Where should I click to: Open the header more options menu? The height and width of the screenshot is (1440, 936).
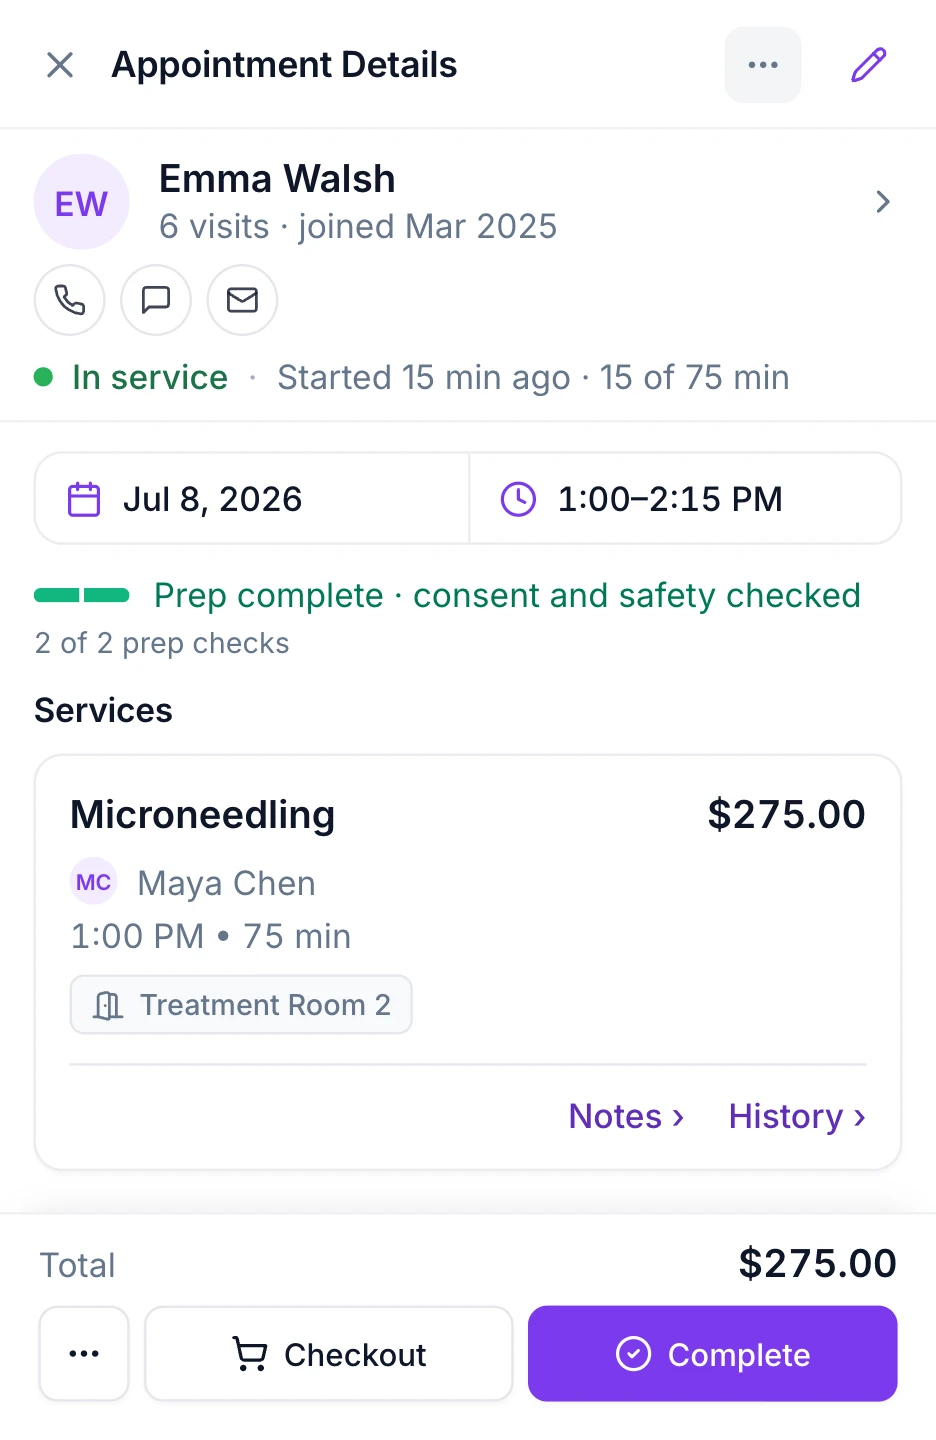click(x=763, y=65)
